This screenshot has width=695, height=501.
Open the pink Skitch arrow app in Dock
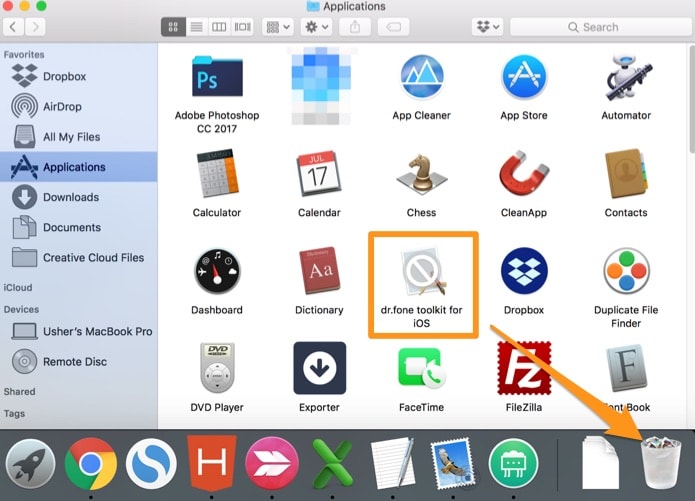pyautogui.click(x=272, y=464)
